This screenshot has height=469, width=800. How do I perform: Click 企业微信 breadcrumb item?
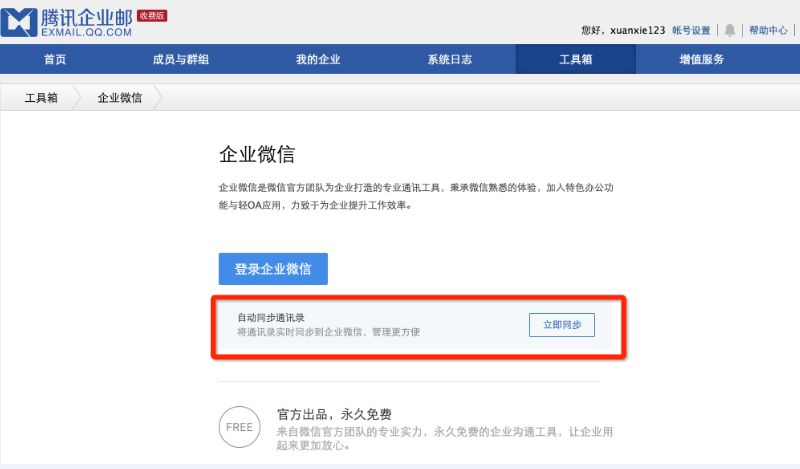click(119, 98)
